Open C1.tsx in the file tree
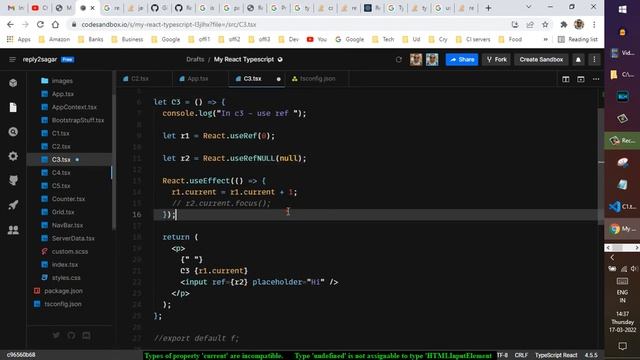The width and height of the screenshot is (640, 360). tap(60, 133)
